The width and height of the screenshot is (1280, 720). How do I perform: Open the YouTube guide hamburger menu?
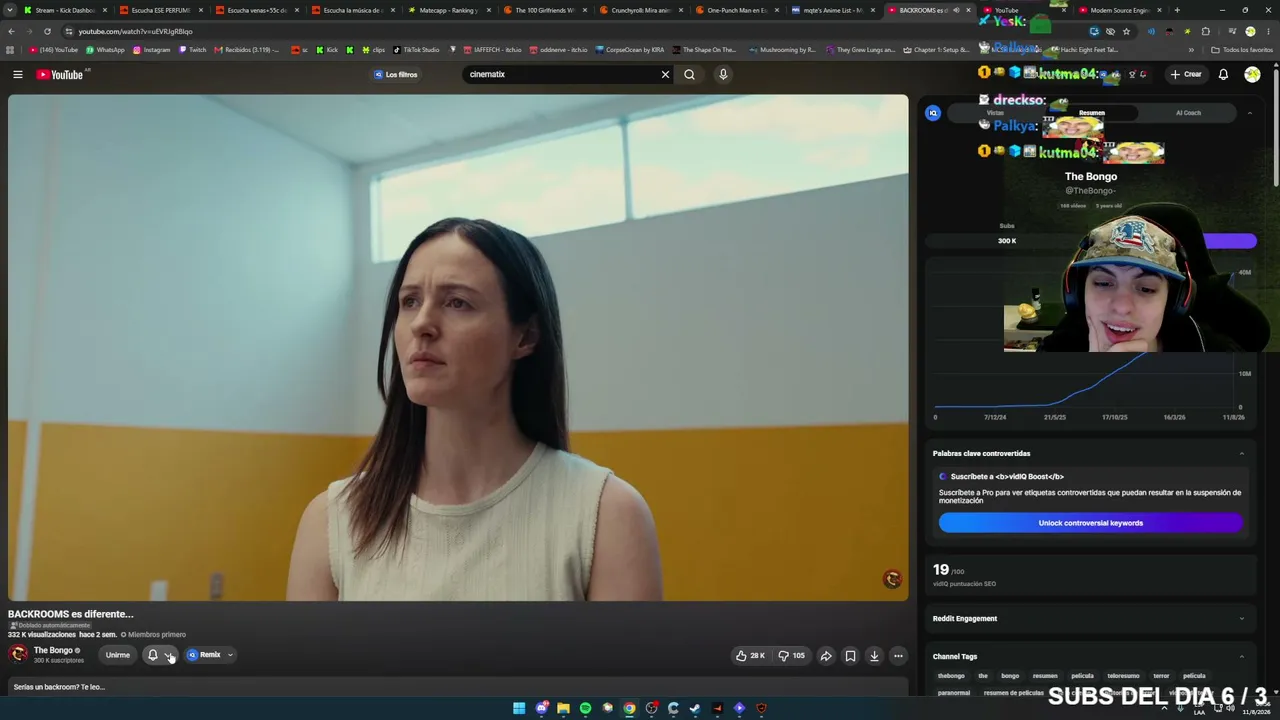[17, 74]
